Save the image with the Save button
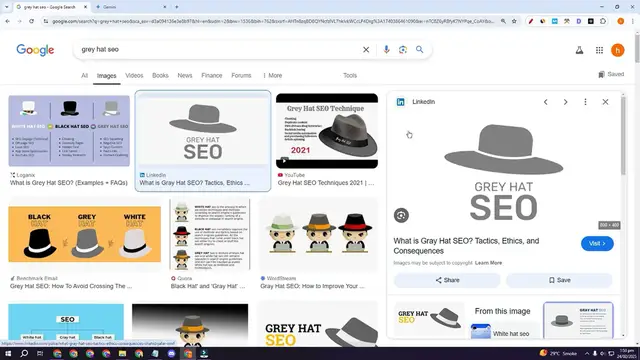 [x=559, y=280]
